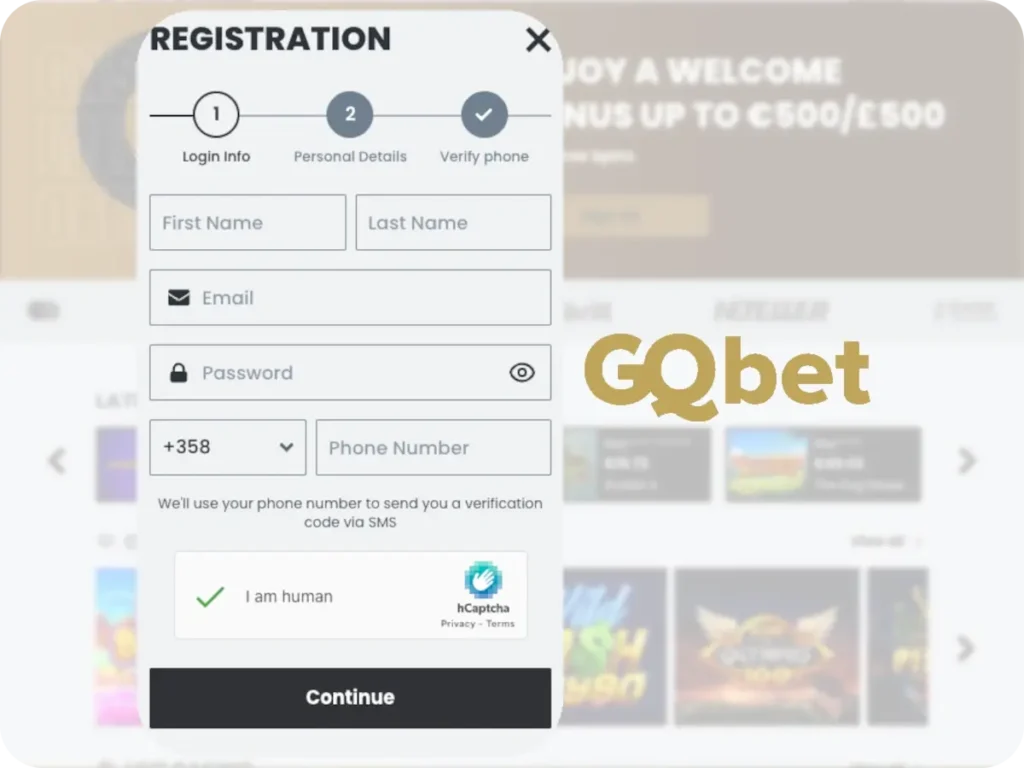The height and width of the screenshot is (768, 1024).
Task: Toggle password visibility with the eye icon
Action: click(x=522, y=372)
